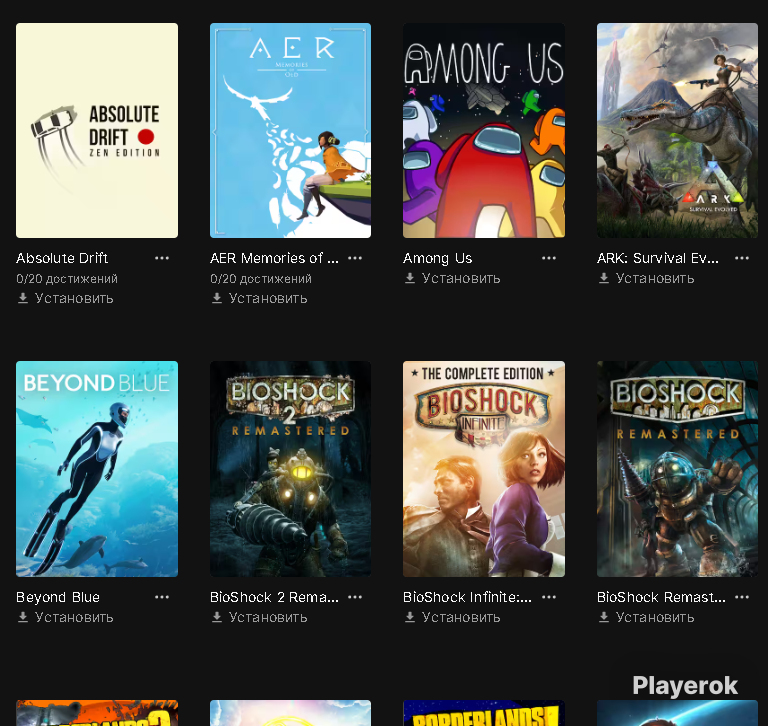Install BioShock Infinite Complete Edition
Image resolution: width=768 pixels, height=726 pixels.
tap(452, 617)
